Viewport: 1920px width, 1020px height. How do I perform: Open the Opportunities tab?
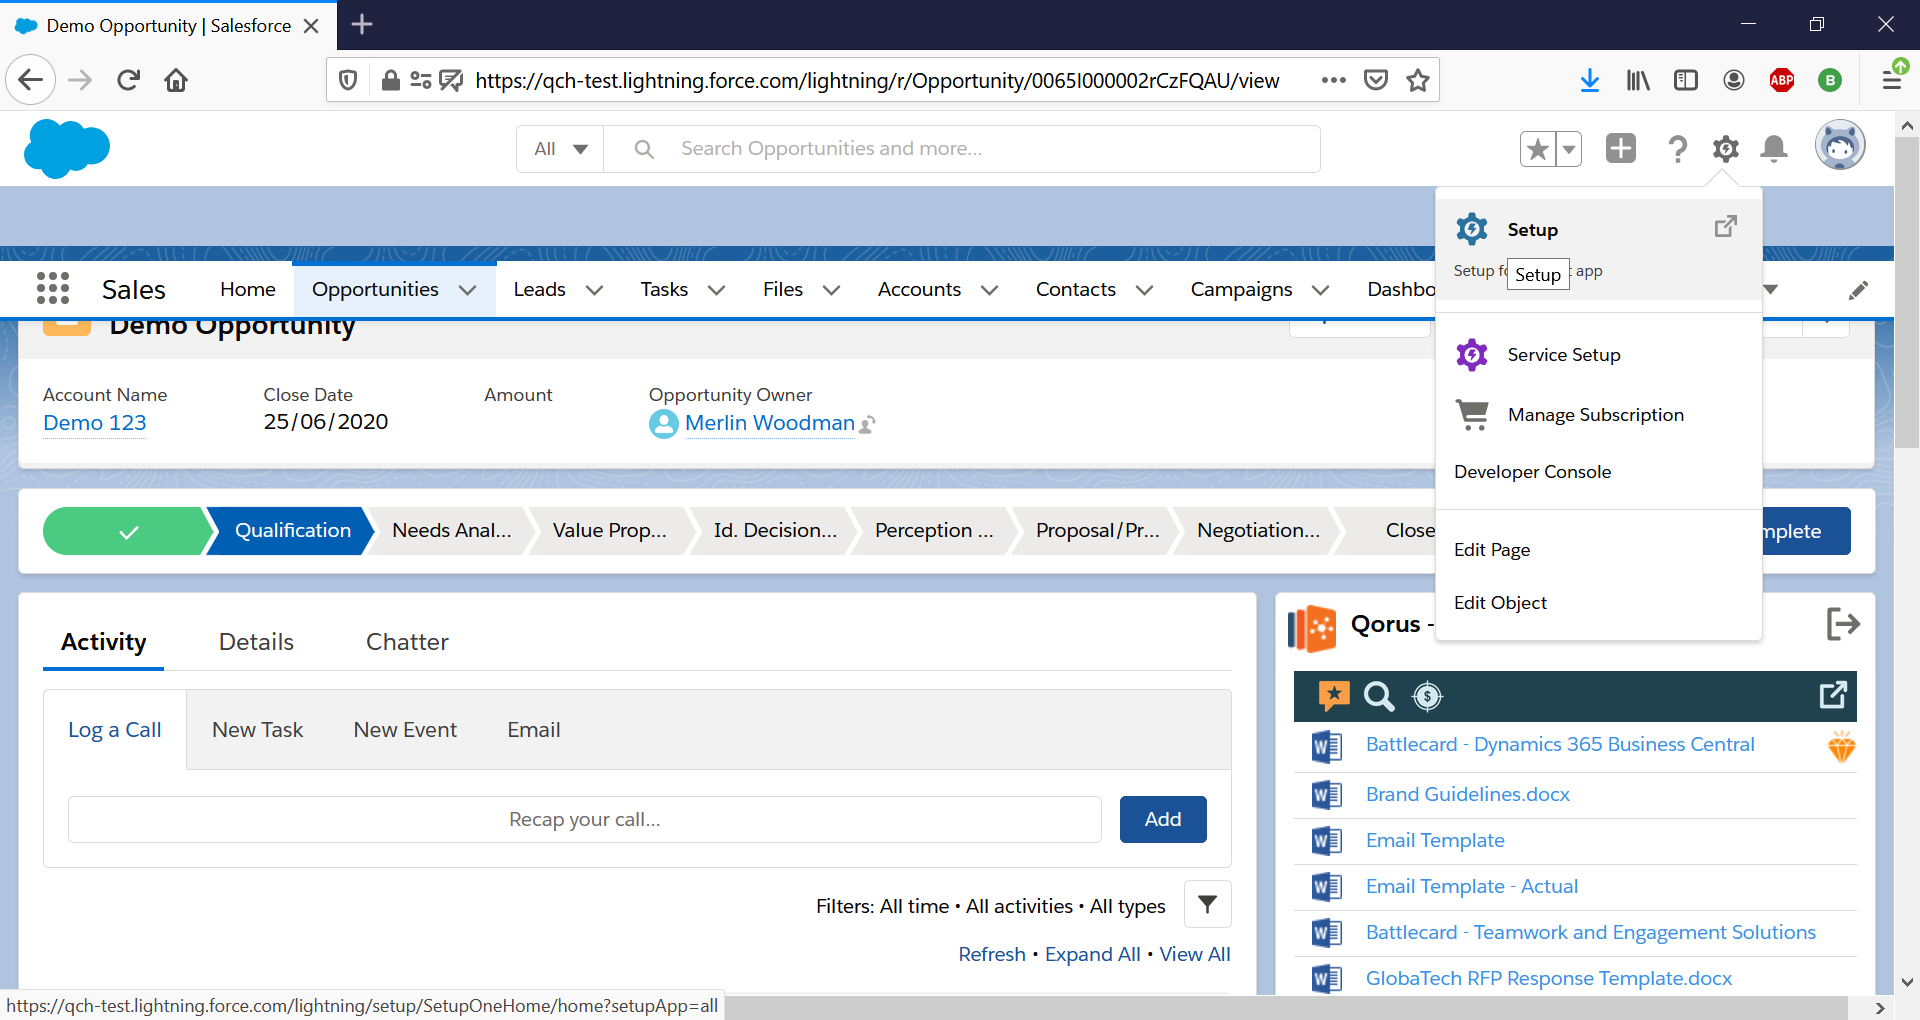point(375,289)
